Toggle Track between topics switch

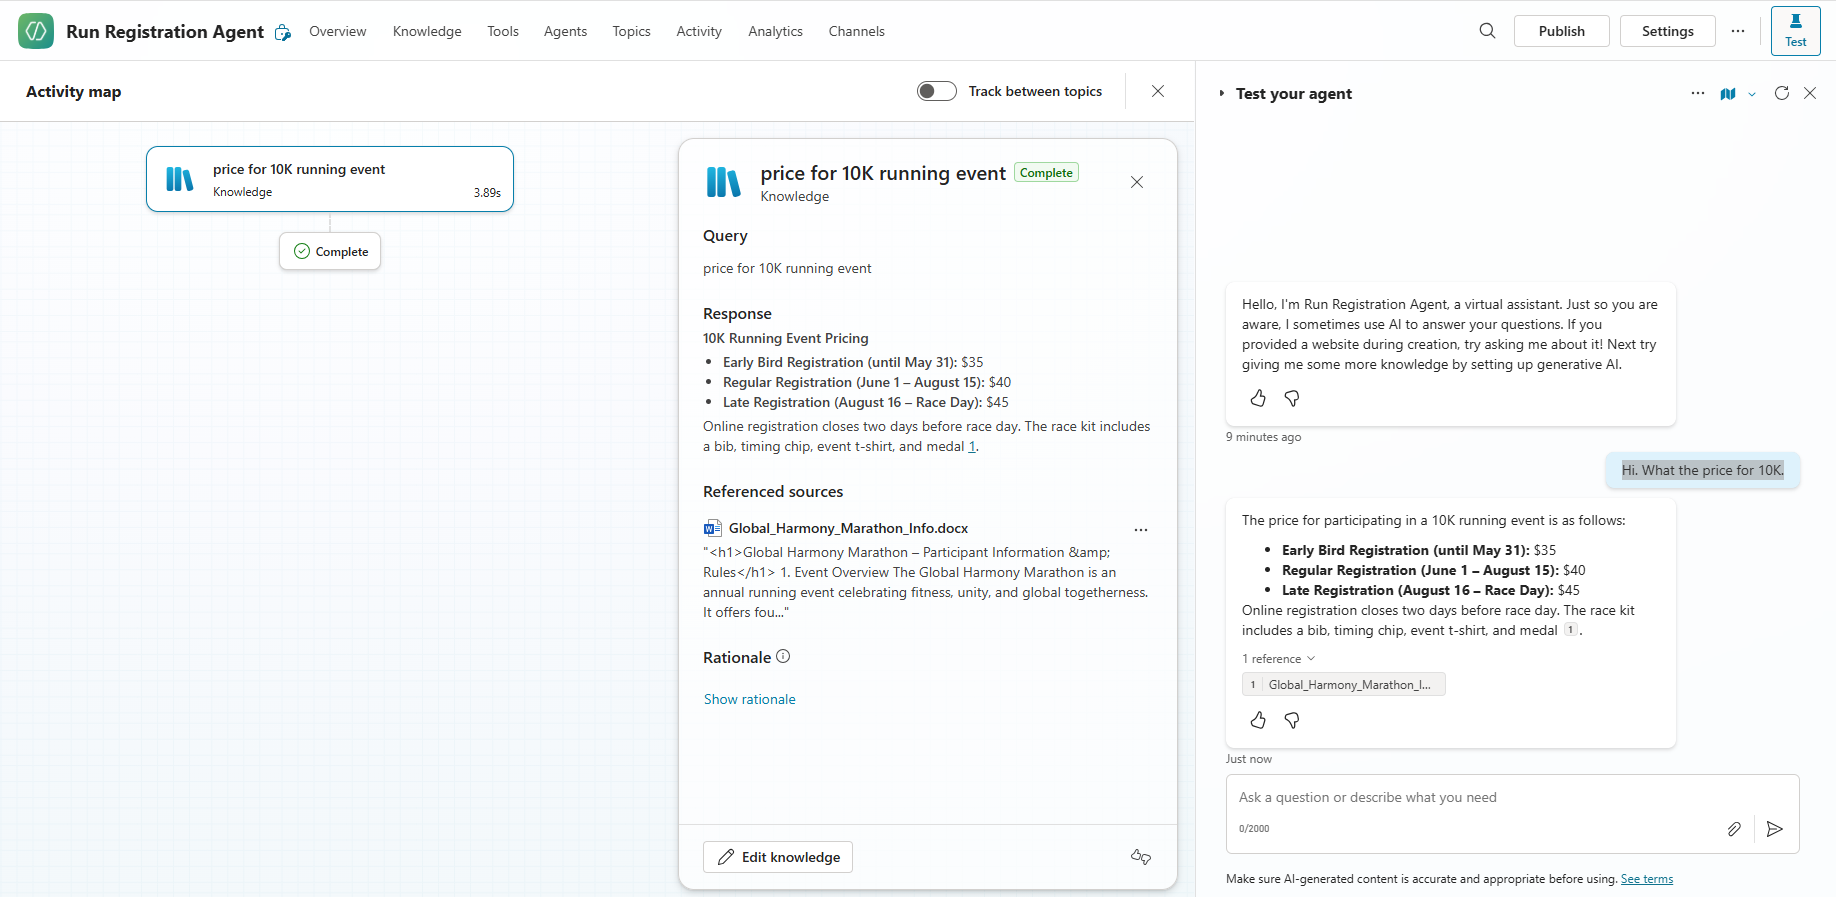[936, 91]
